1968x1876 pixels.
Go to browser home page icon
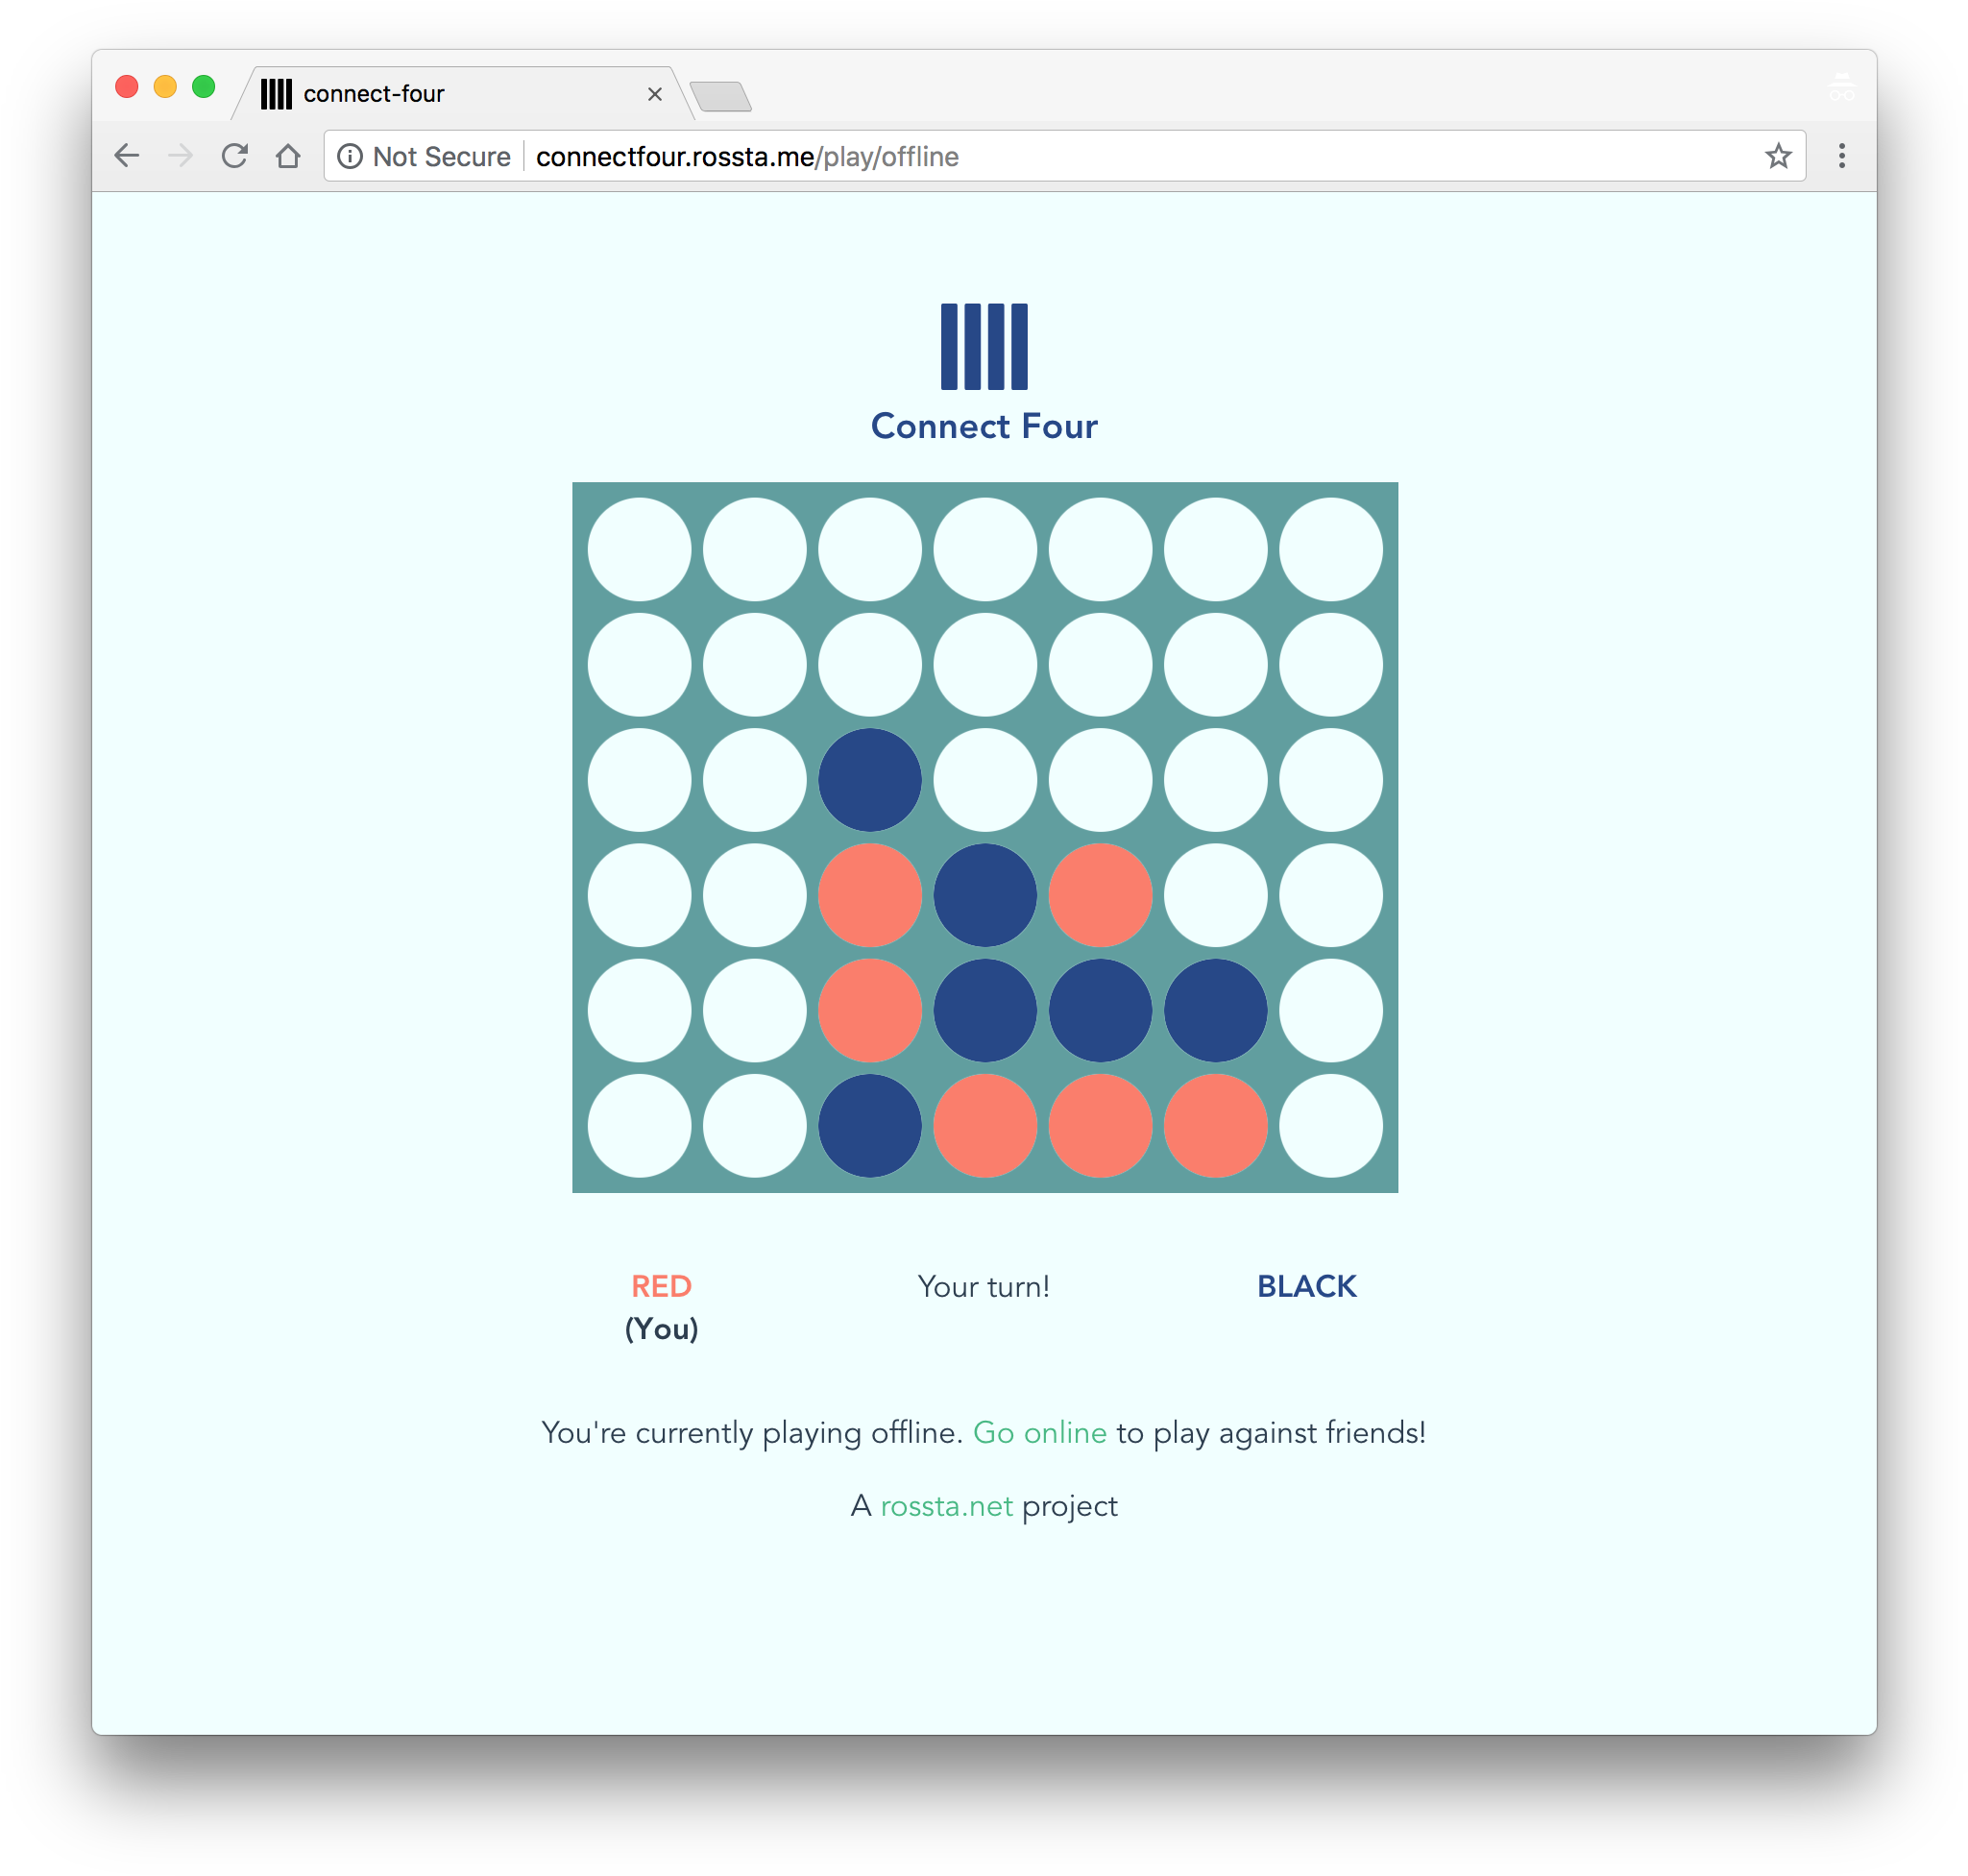pyautogui.click(x=289, y=156)
